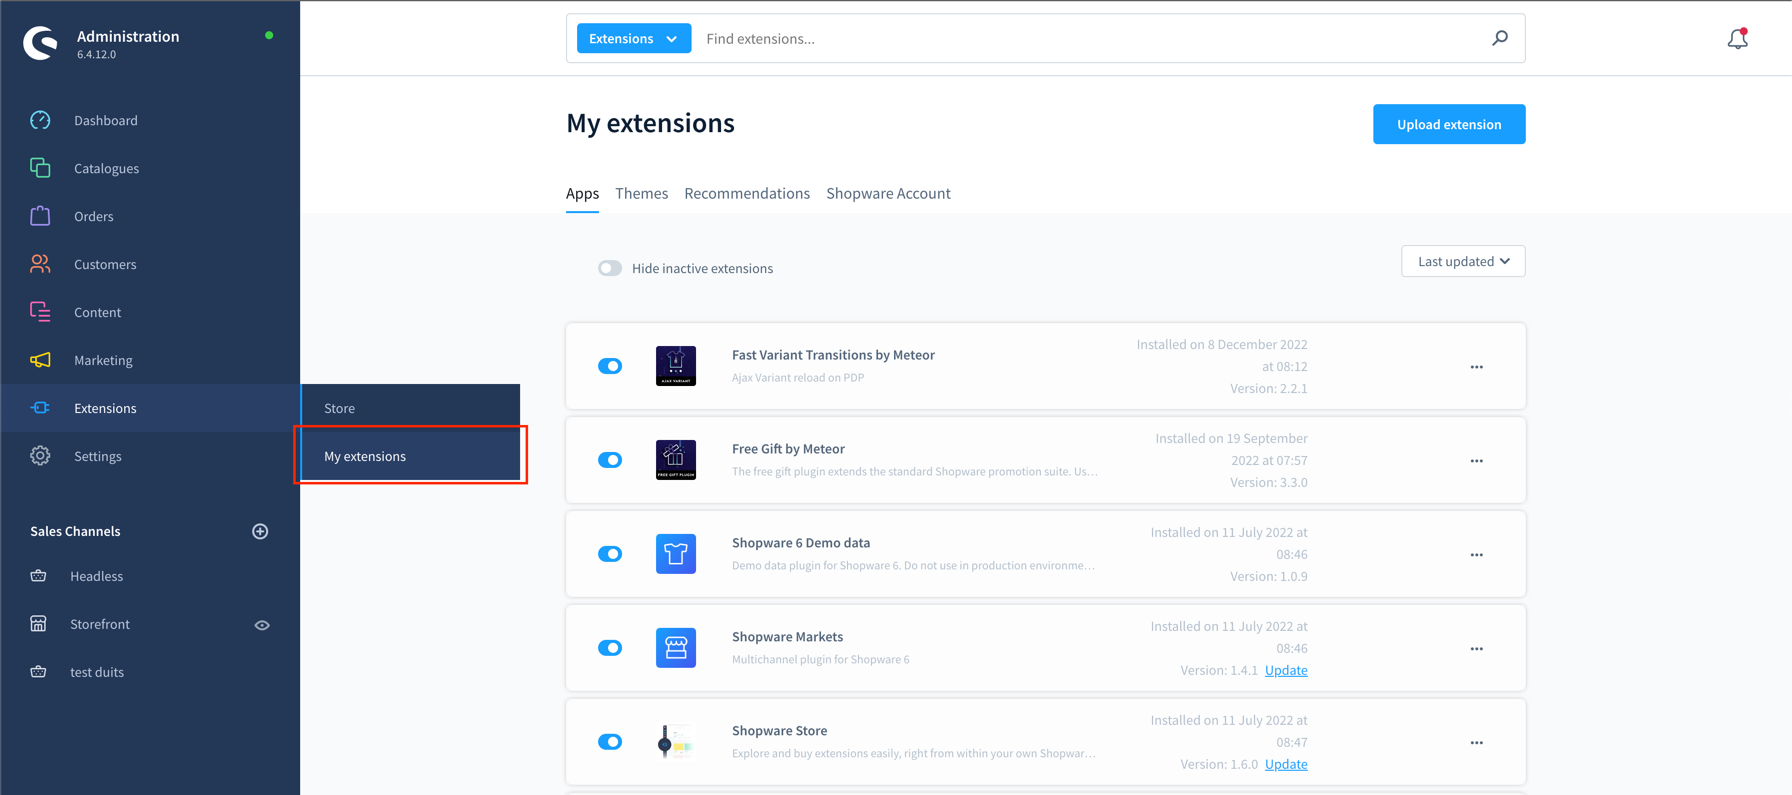Deactivate Shopware Store extension
The image size is (1792, 795).
click(610, 742)
